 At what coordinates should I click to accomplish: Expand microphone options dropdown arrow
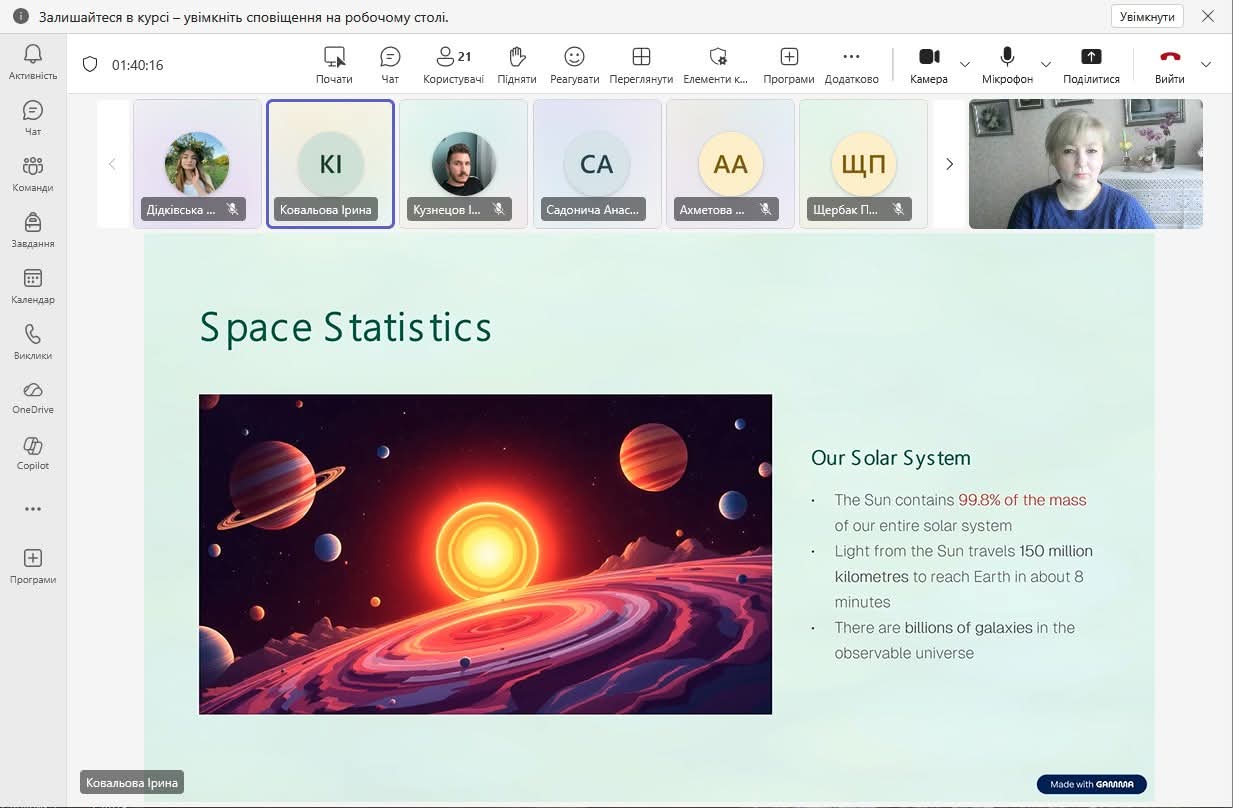[x=1046, y=64]
